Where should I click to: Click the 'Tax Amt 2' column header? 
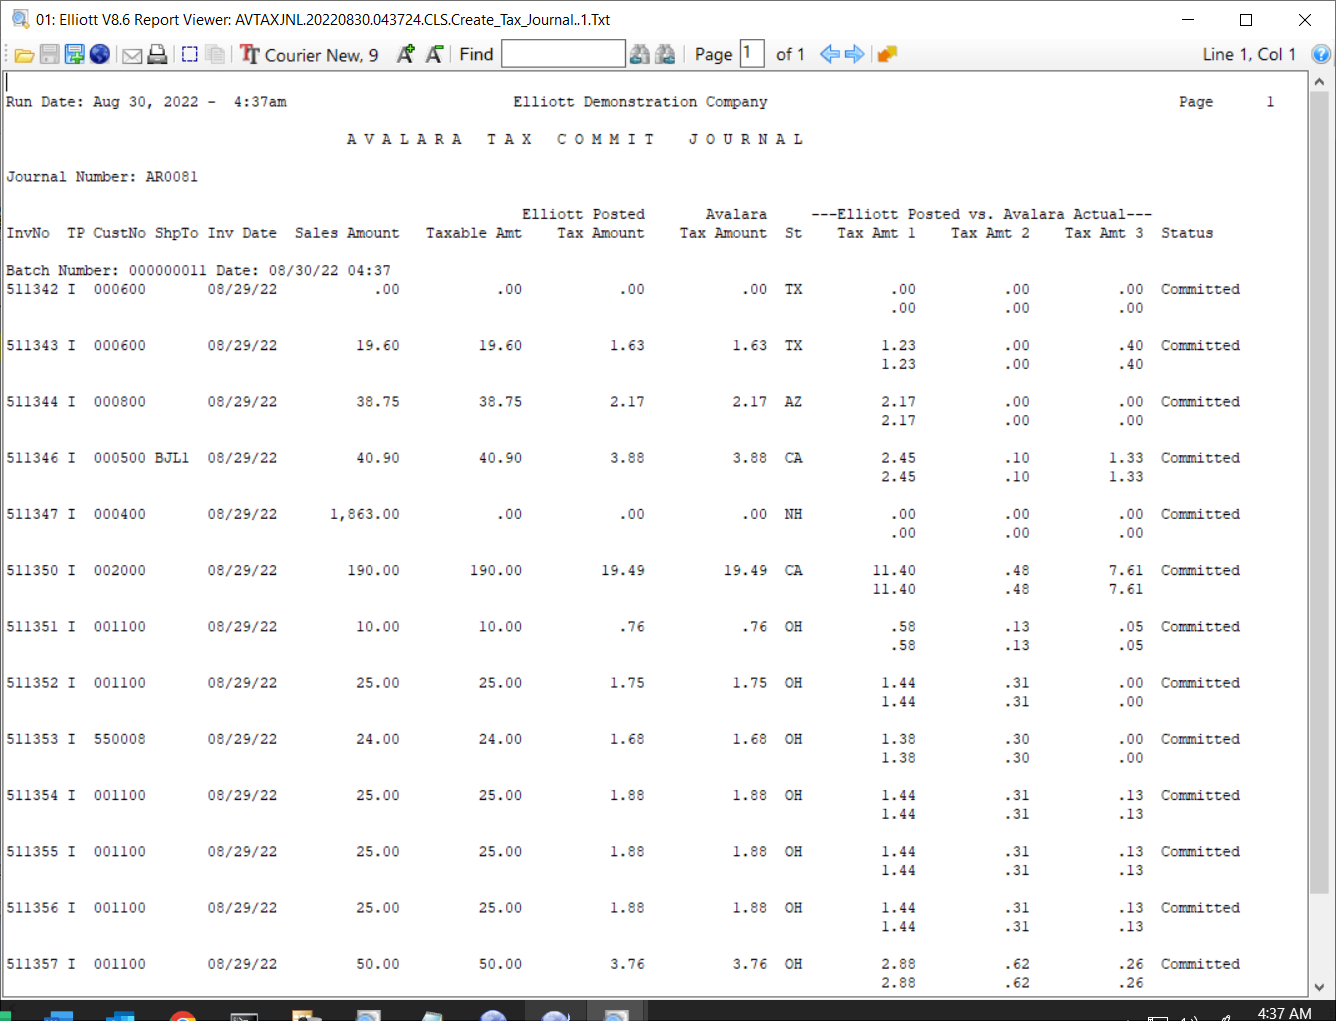(x=990, y=233)
